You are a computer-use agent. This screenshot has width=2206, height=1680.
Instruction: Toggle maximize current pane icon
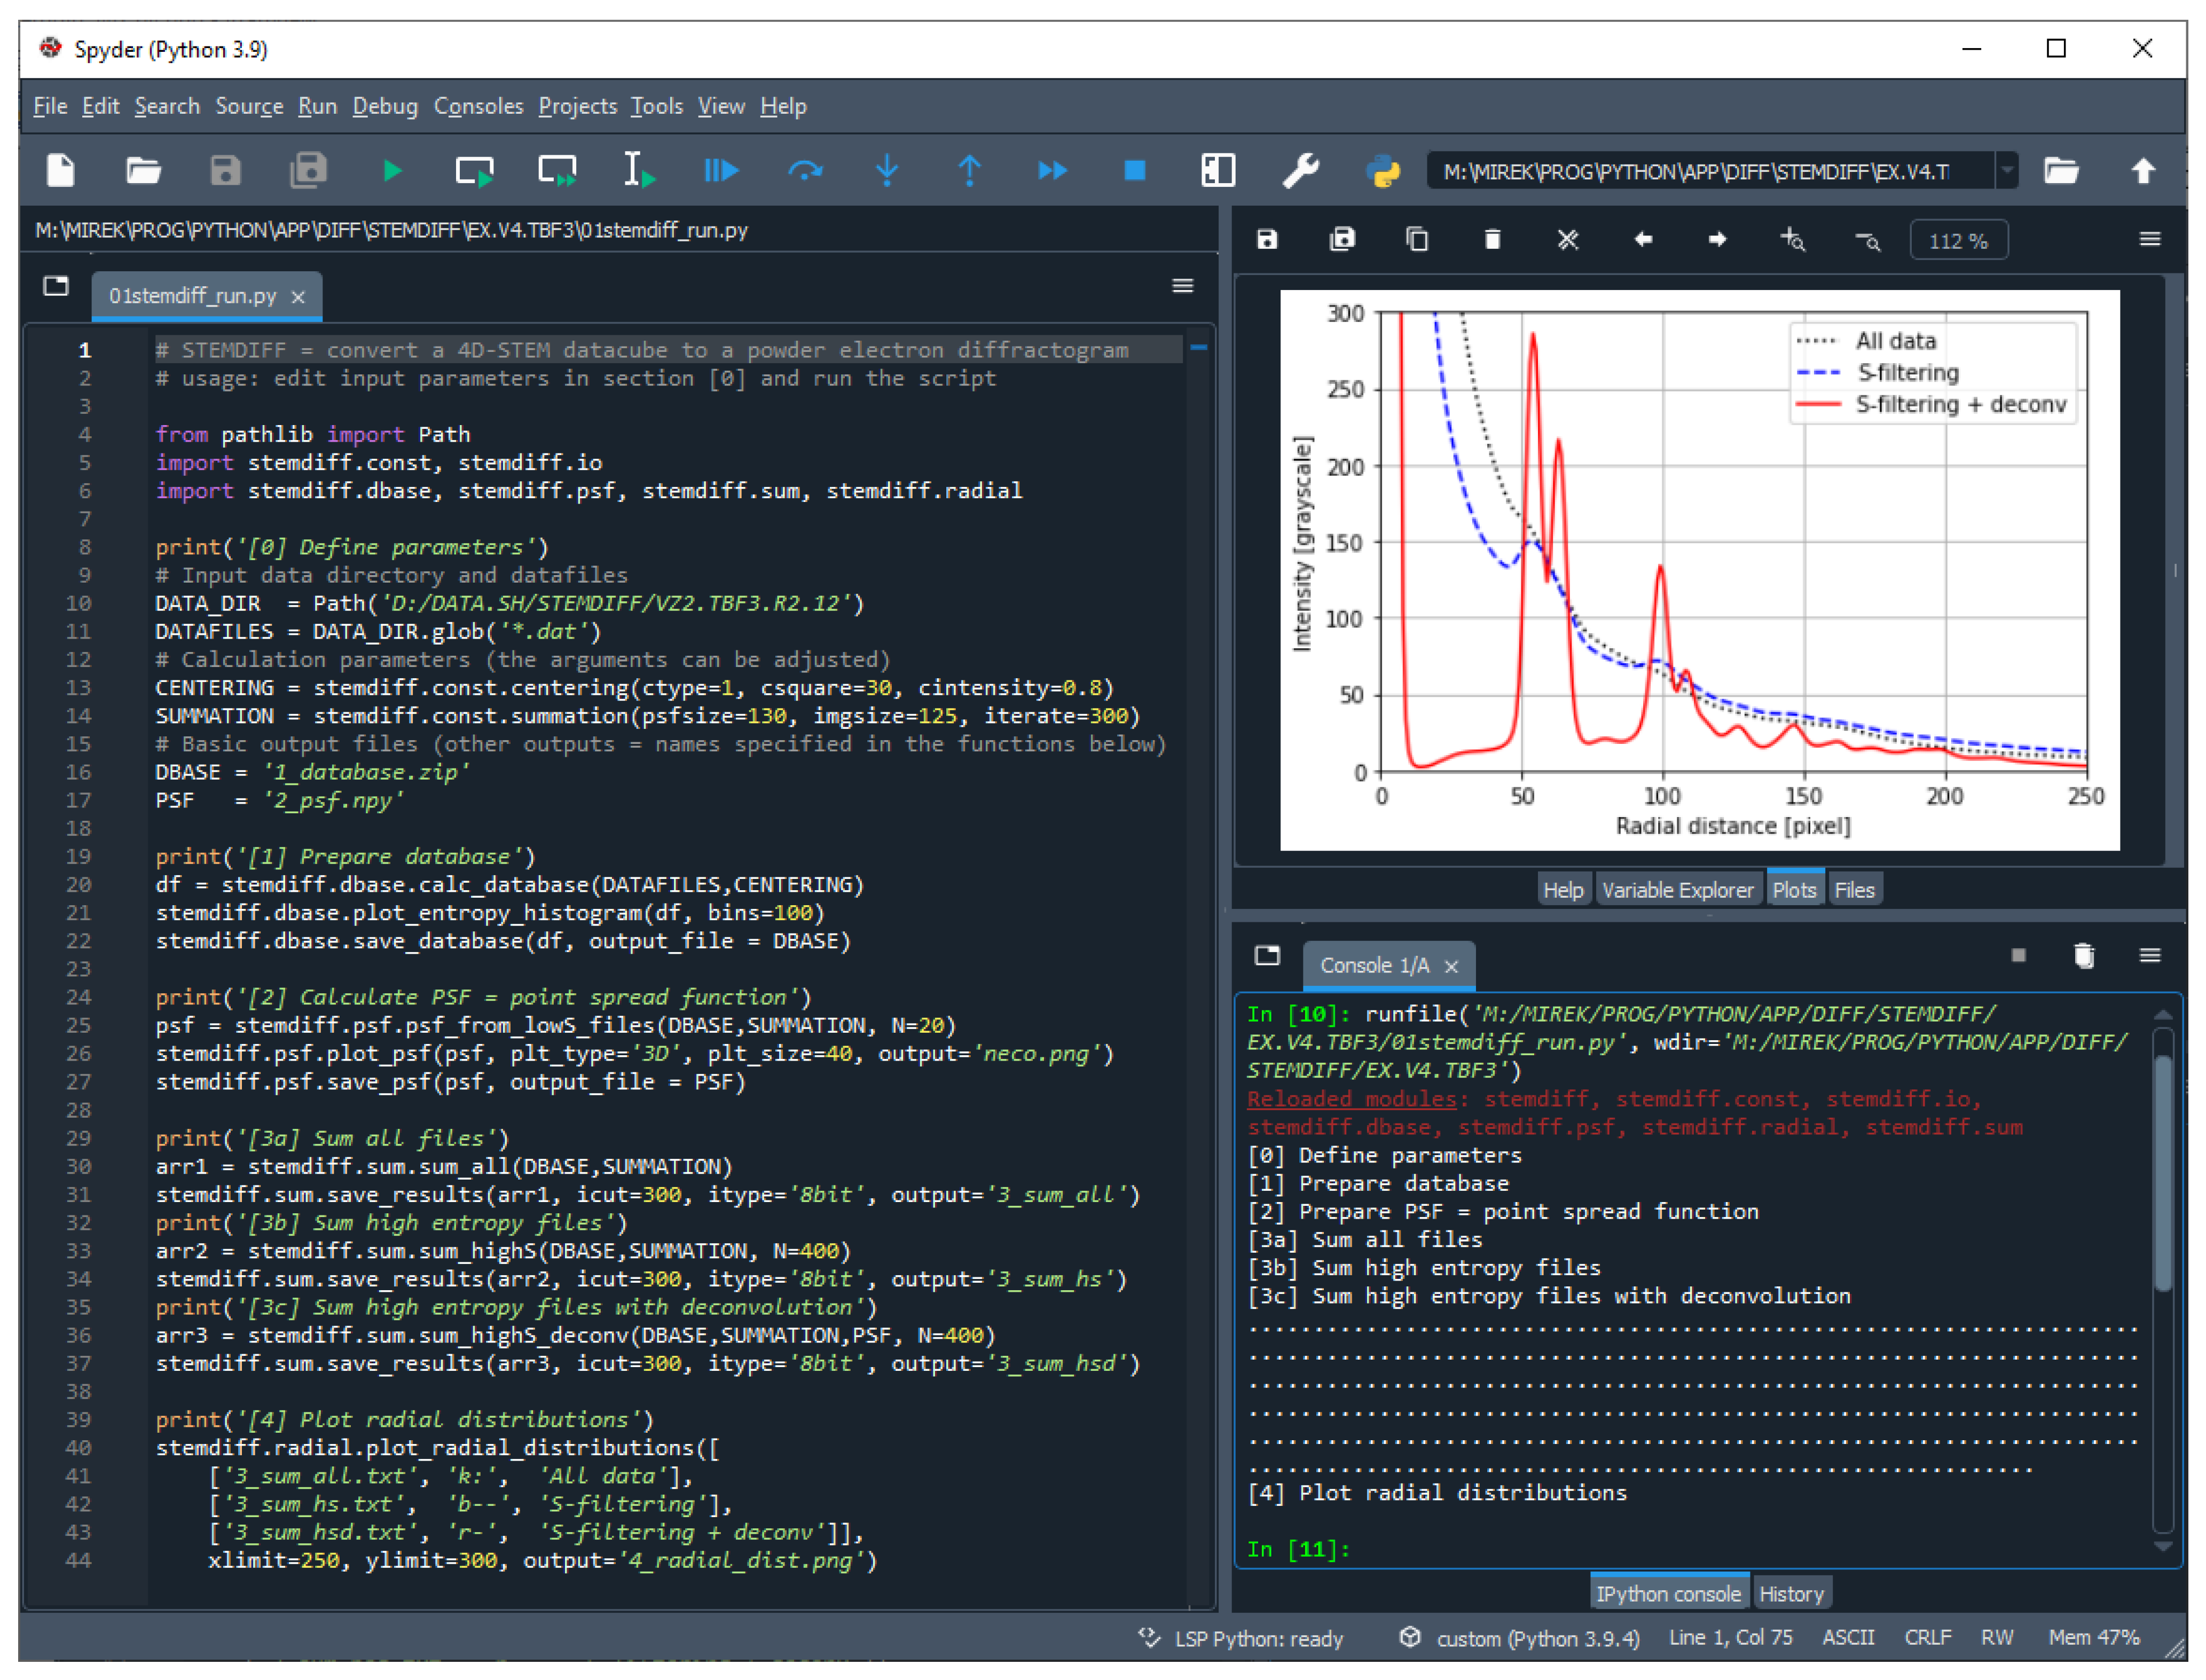click(x=1217, y=171)
